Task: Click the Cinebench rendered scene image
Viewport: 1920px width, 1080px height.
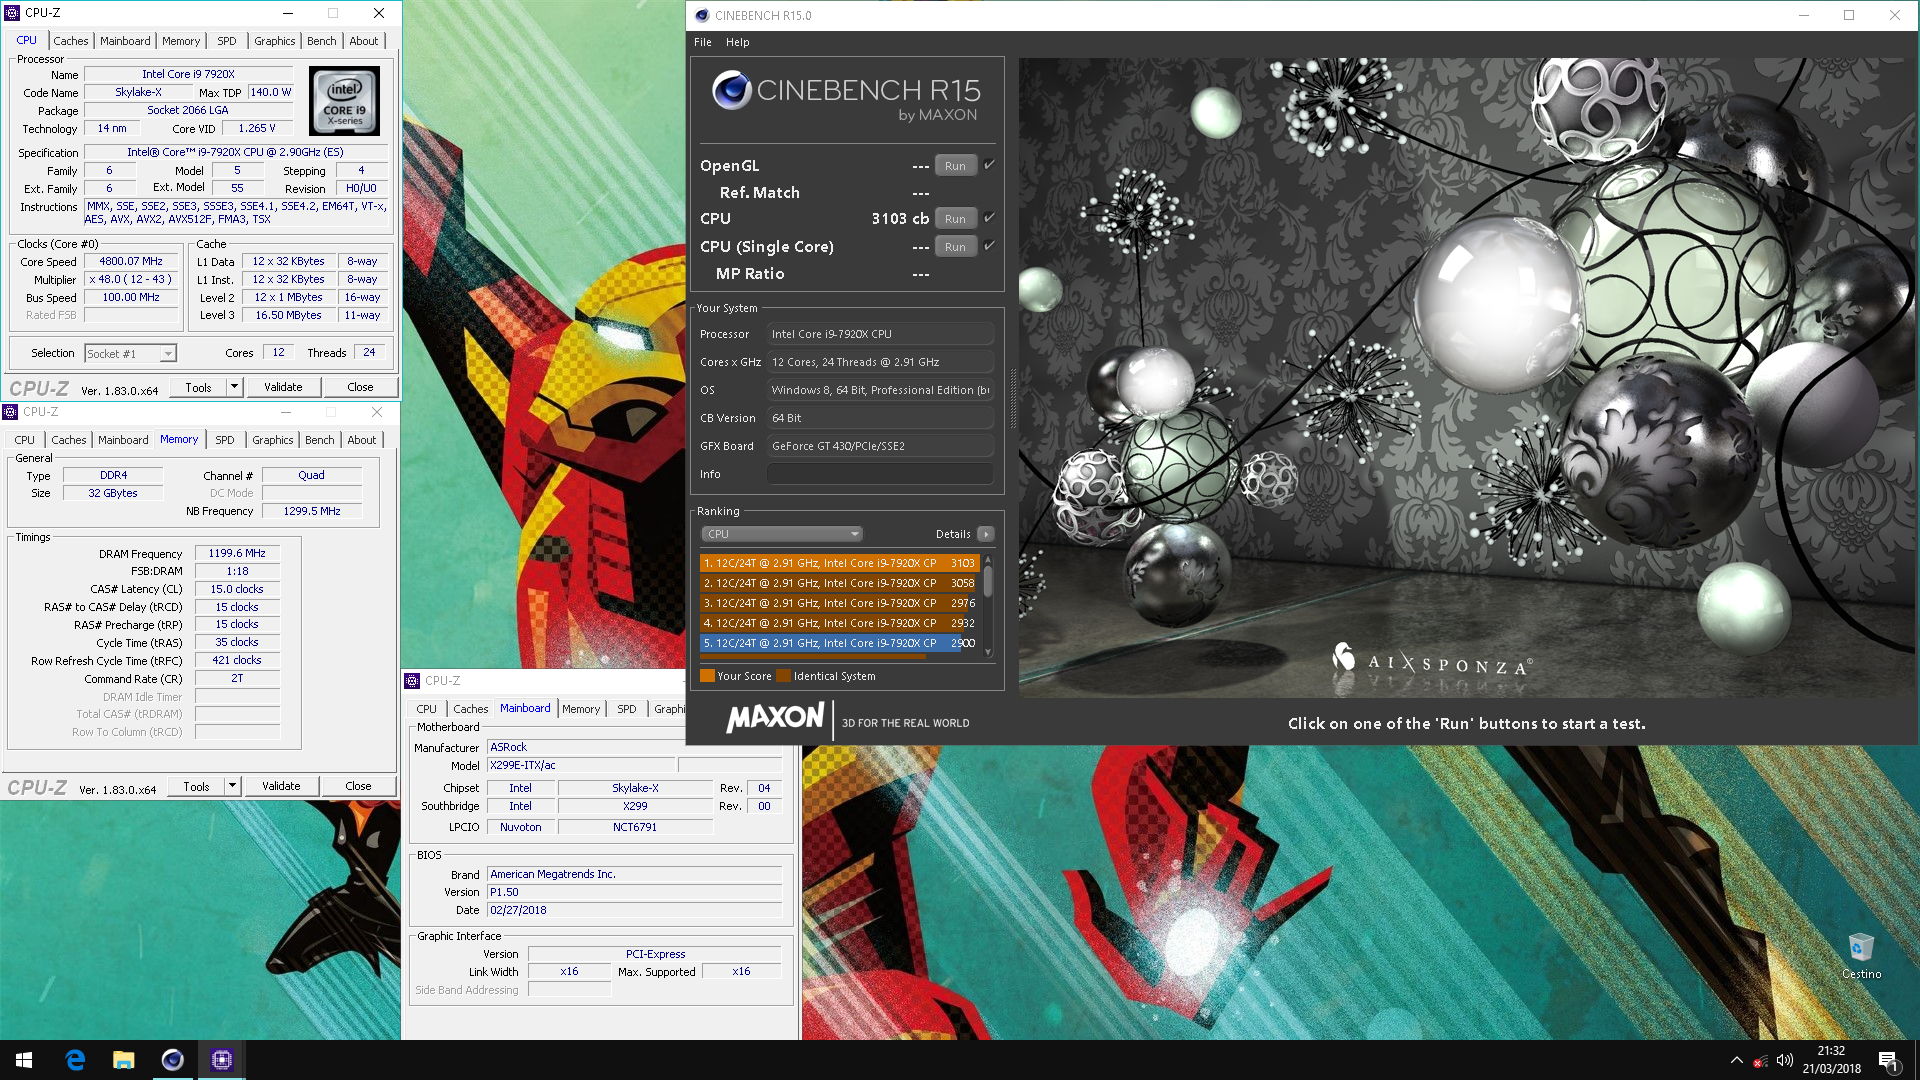Action: click(1466, 377)
